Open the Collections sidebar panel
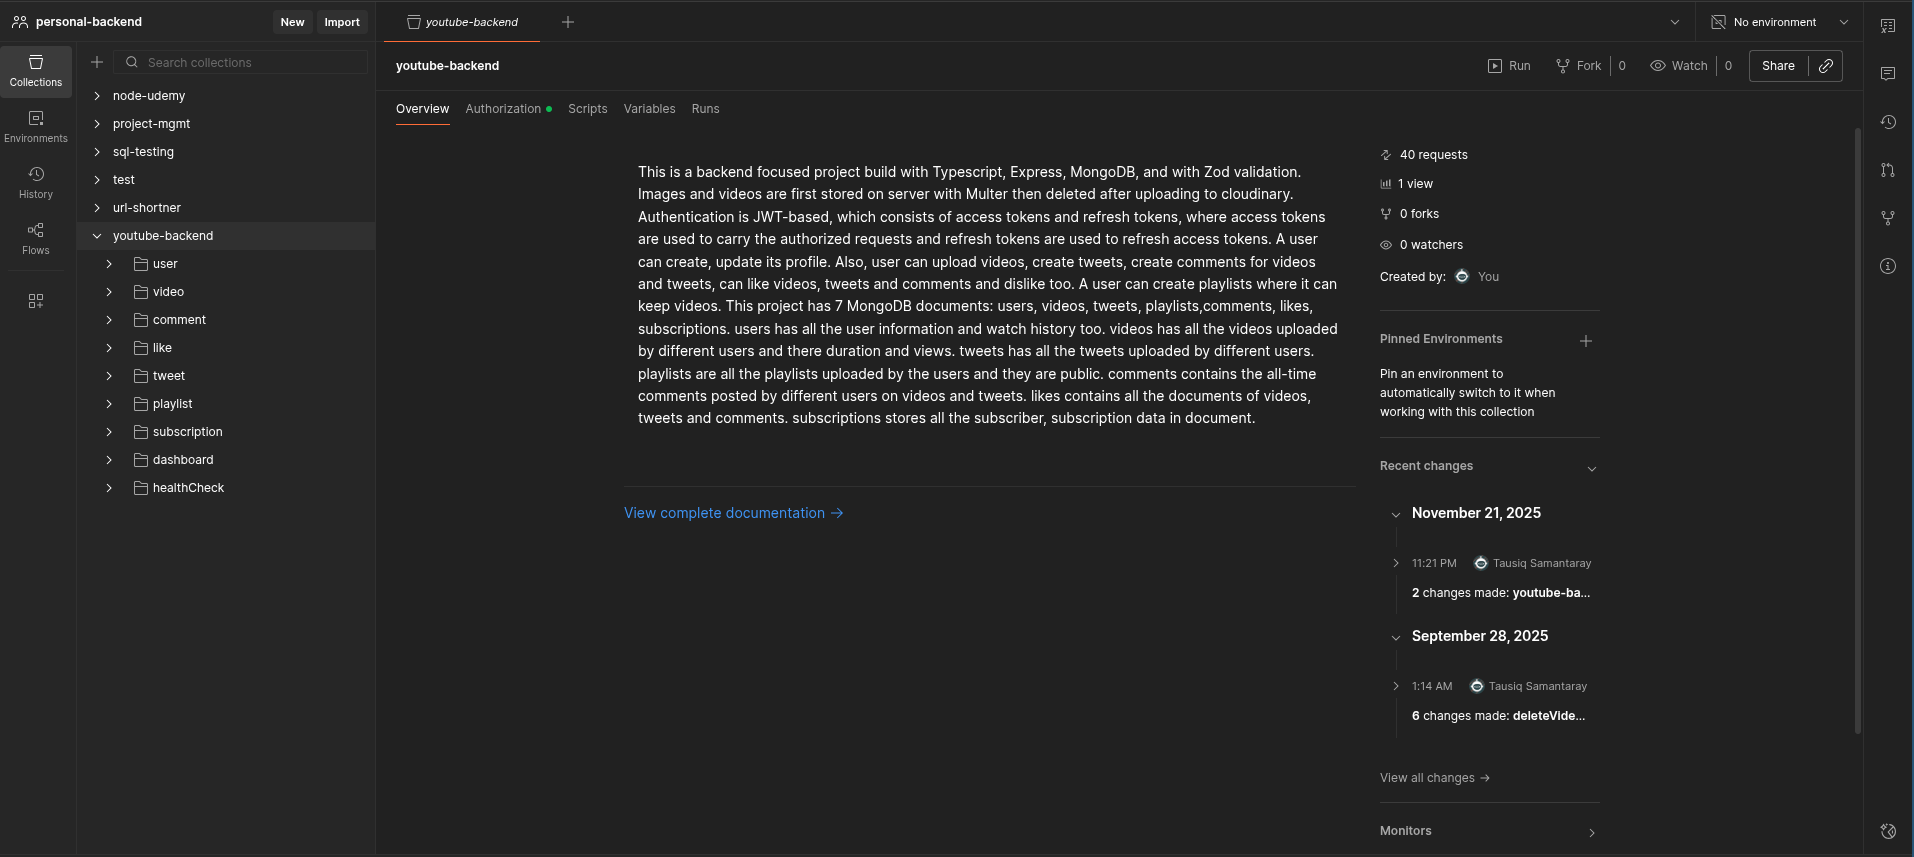1914x857 pixels. point(36,70)
